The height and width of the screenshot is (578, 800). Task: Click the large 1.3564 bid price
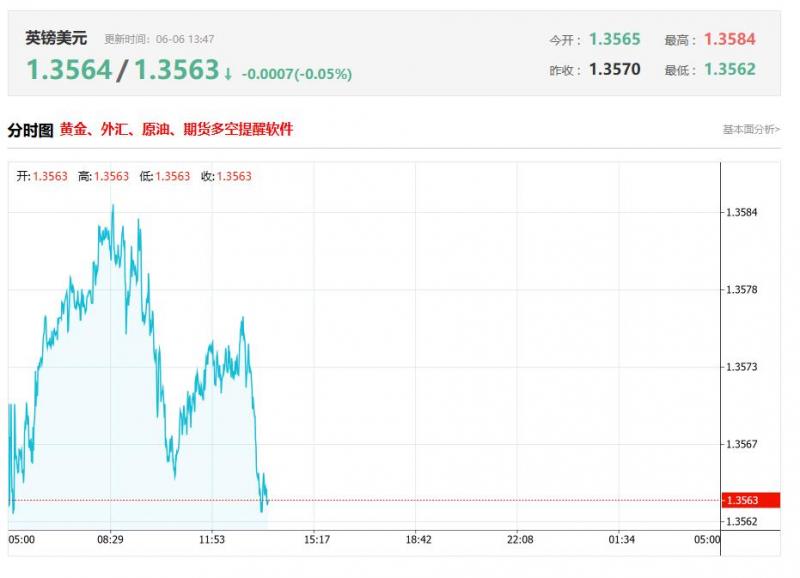pos(68,70)
